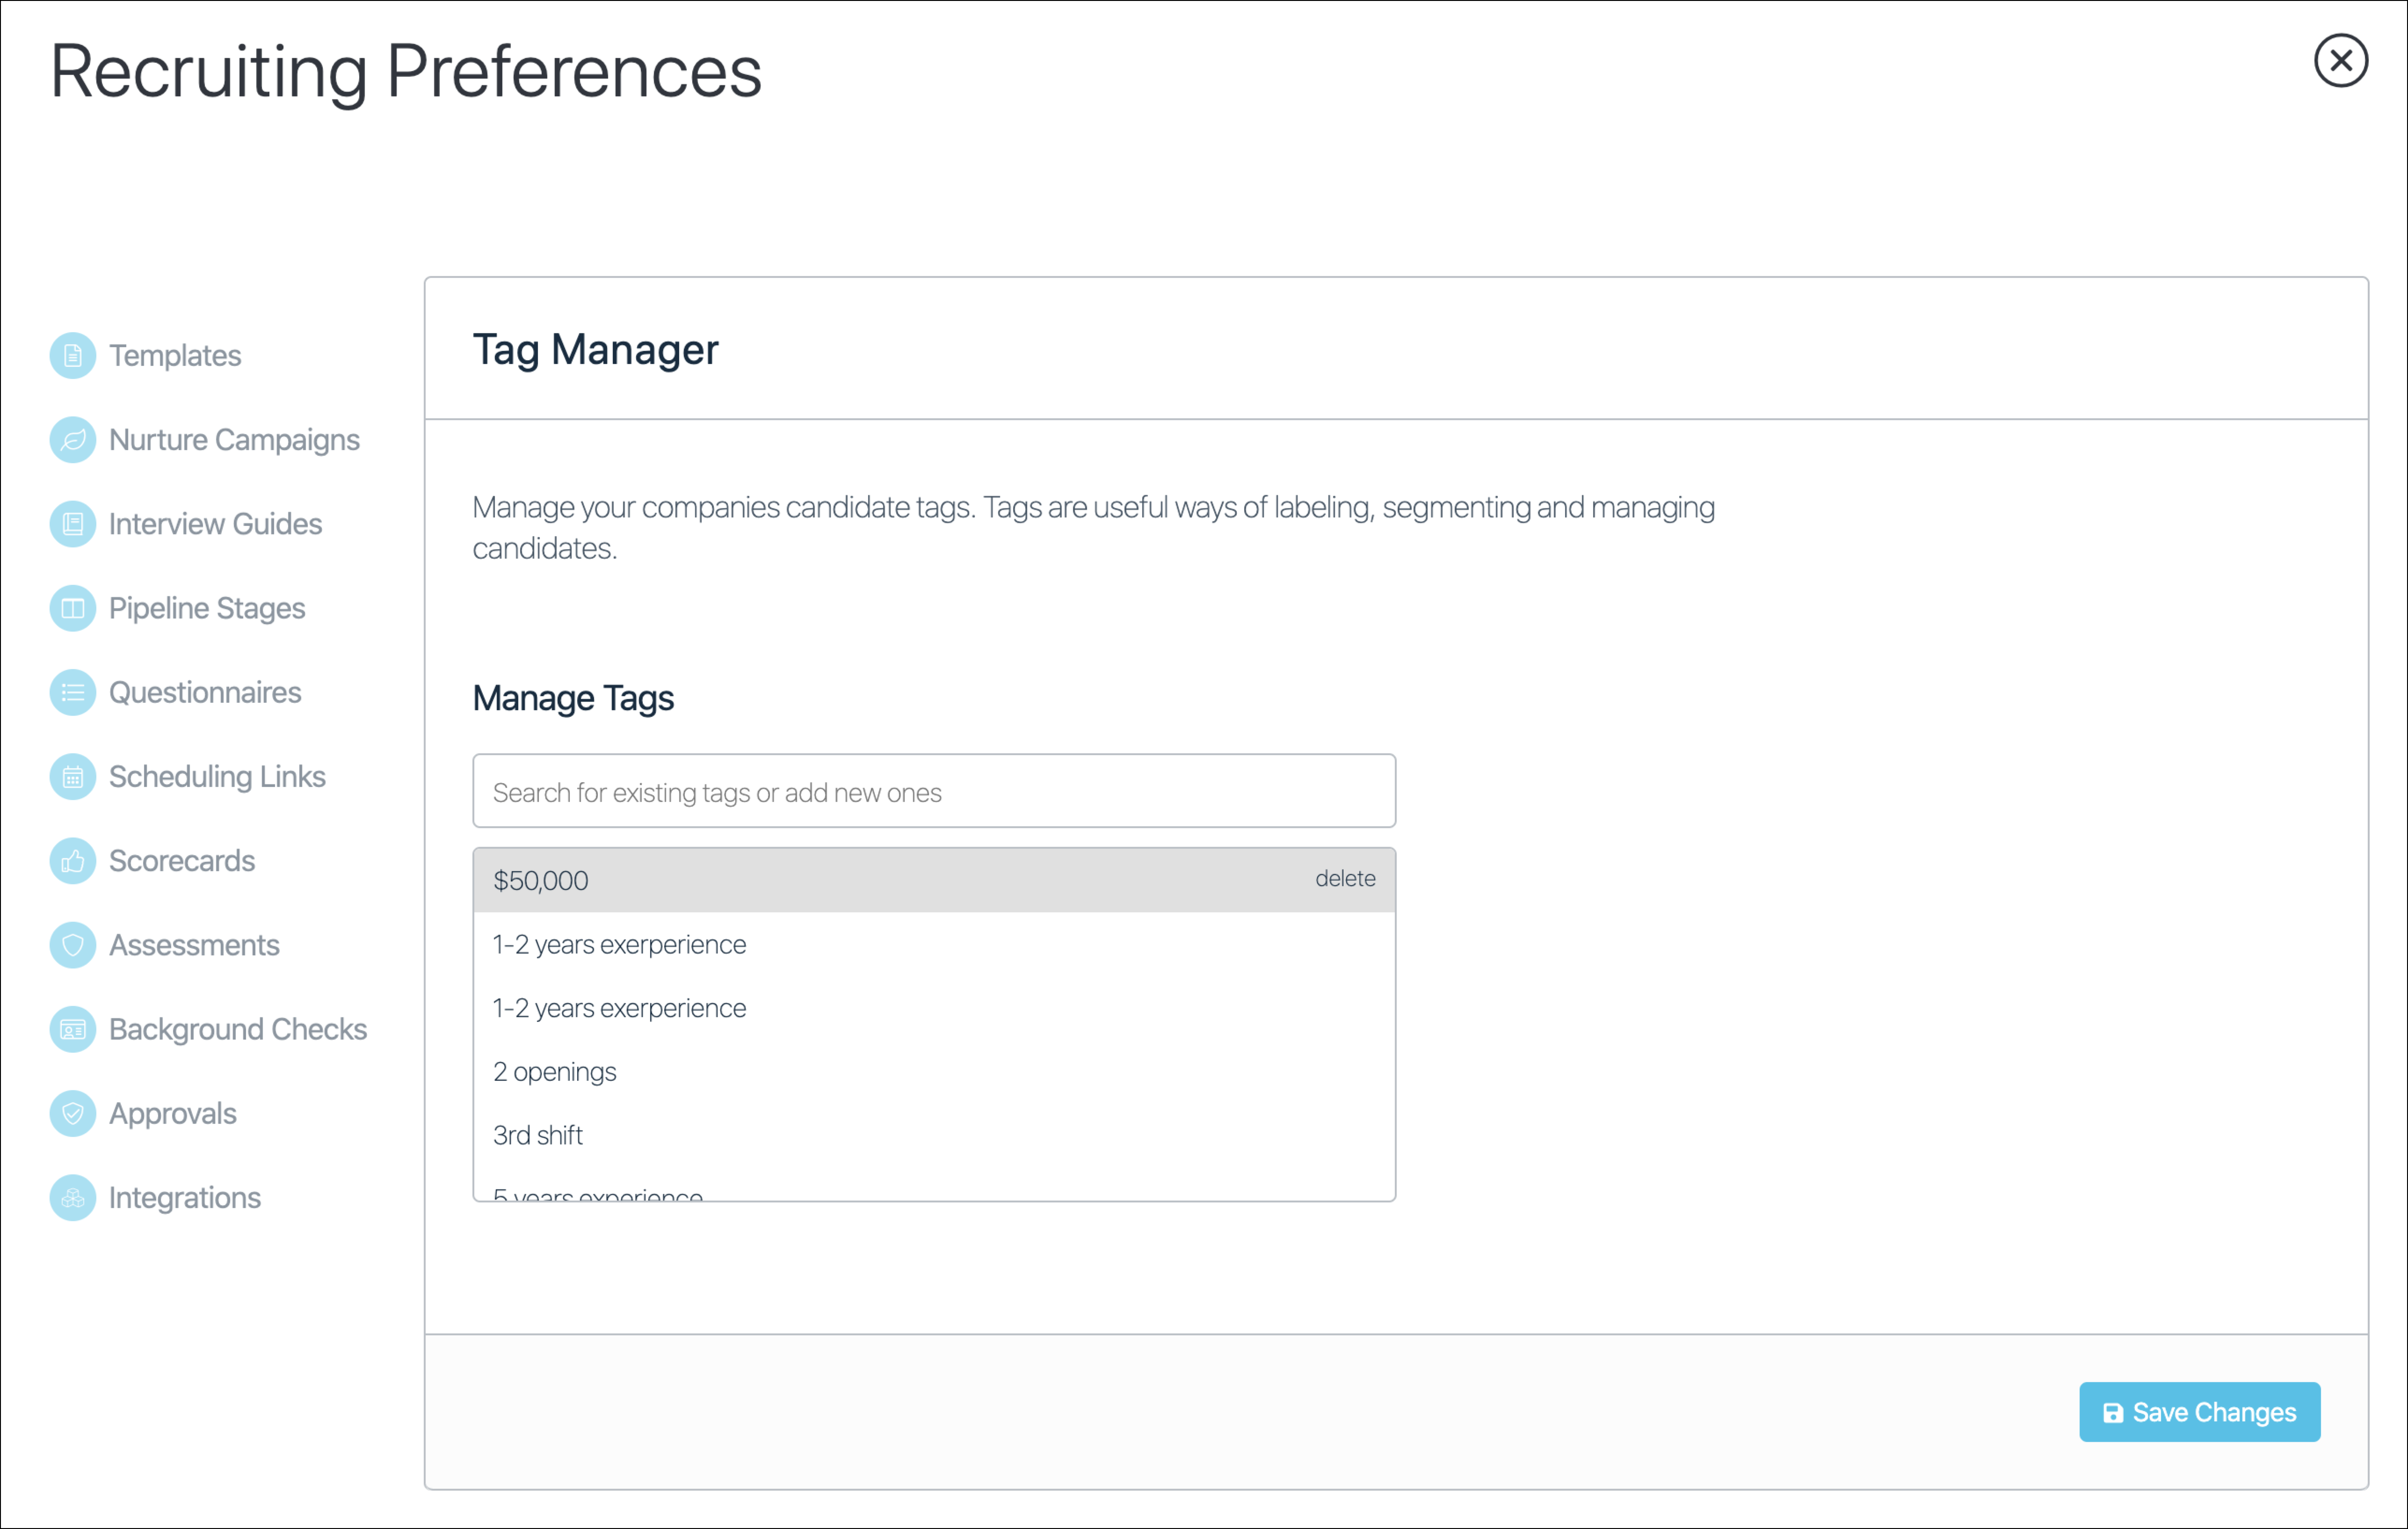This screenshot has width=2408, height=1529.
Task: Click the Scorecards thumbs-up icon
Action: pyautogui.click(x=73, y=861)
